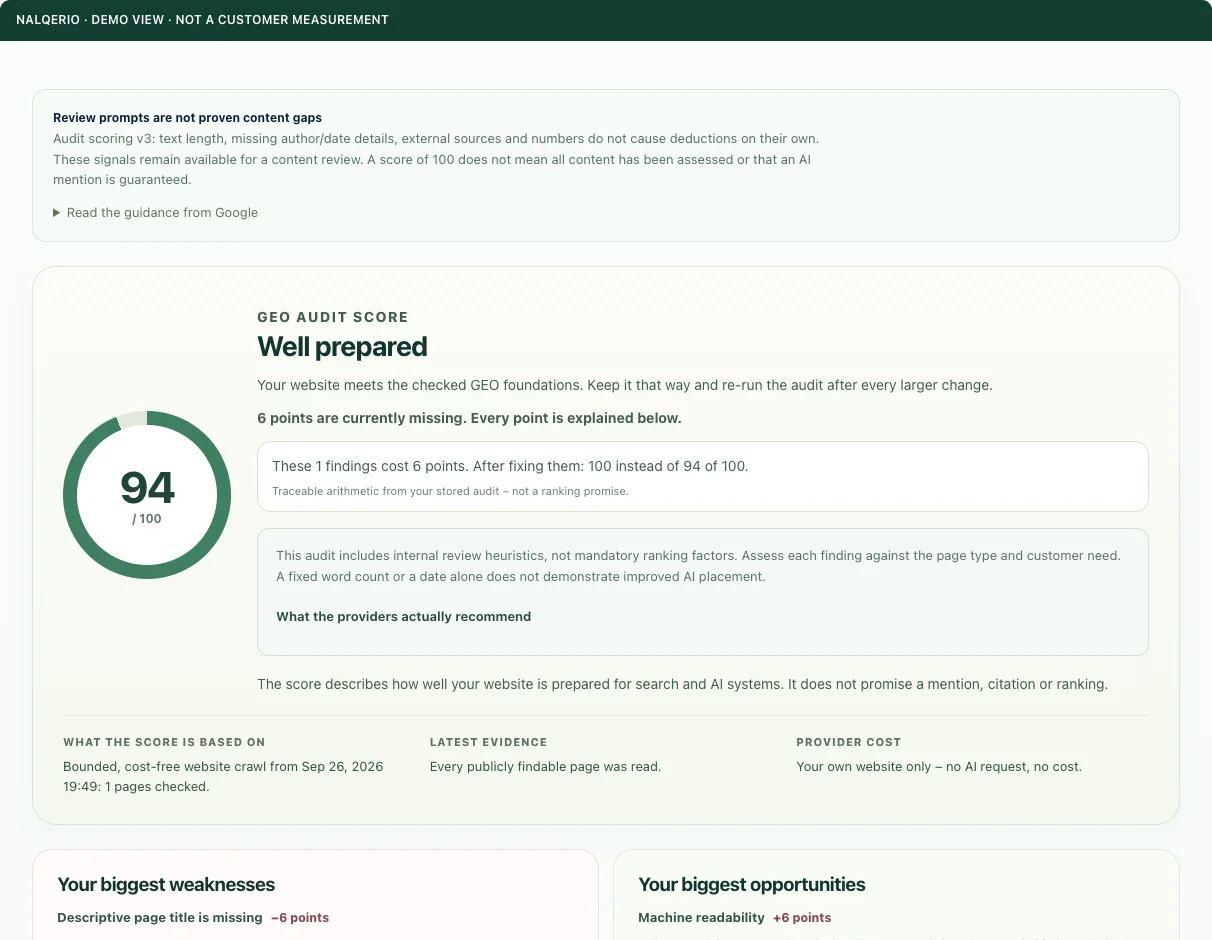Click the "LATEST EVIDENCE" label
This screenshot has height=940, width=1212.
(x=488, y=742)
